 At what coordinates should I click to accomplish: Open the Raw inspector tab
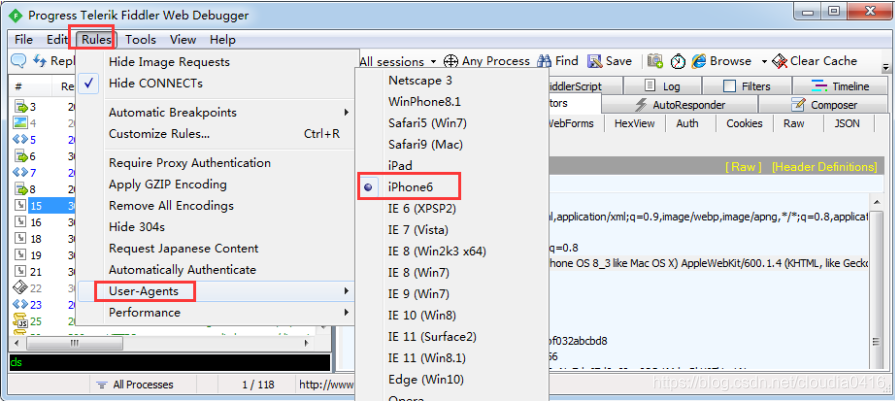(x=794, y=123)
